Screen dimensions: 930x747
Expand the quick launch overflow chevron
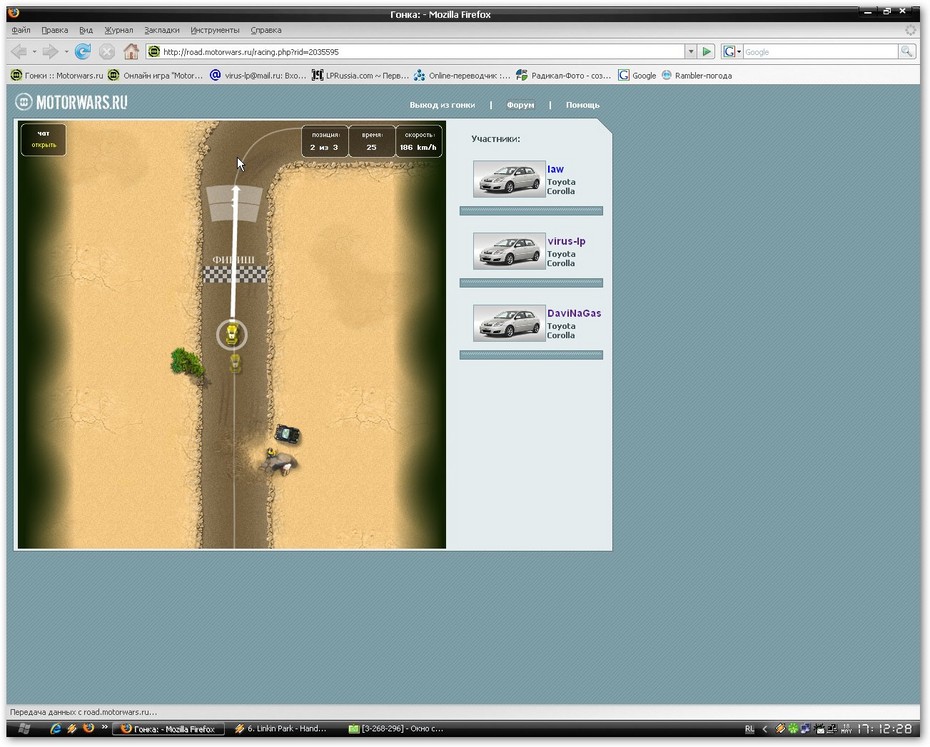pyautogui.click(x=104, y=727)
